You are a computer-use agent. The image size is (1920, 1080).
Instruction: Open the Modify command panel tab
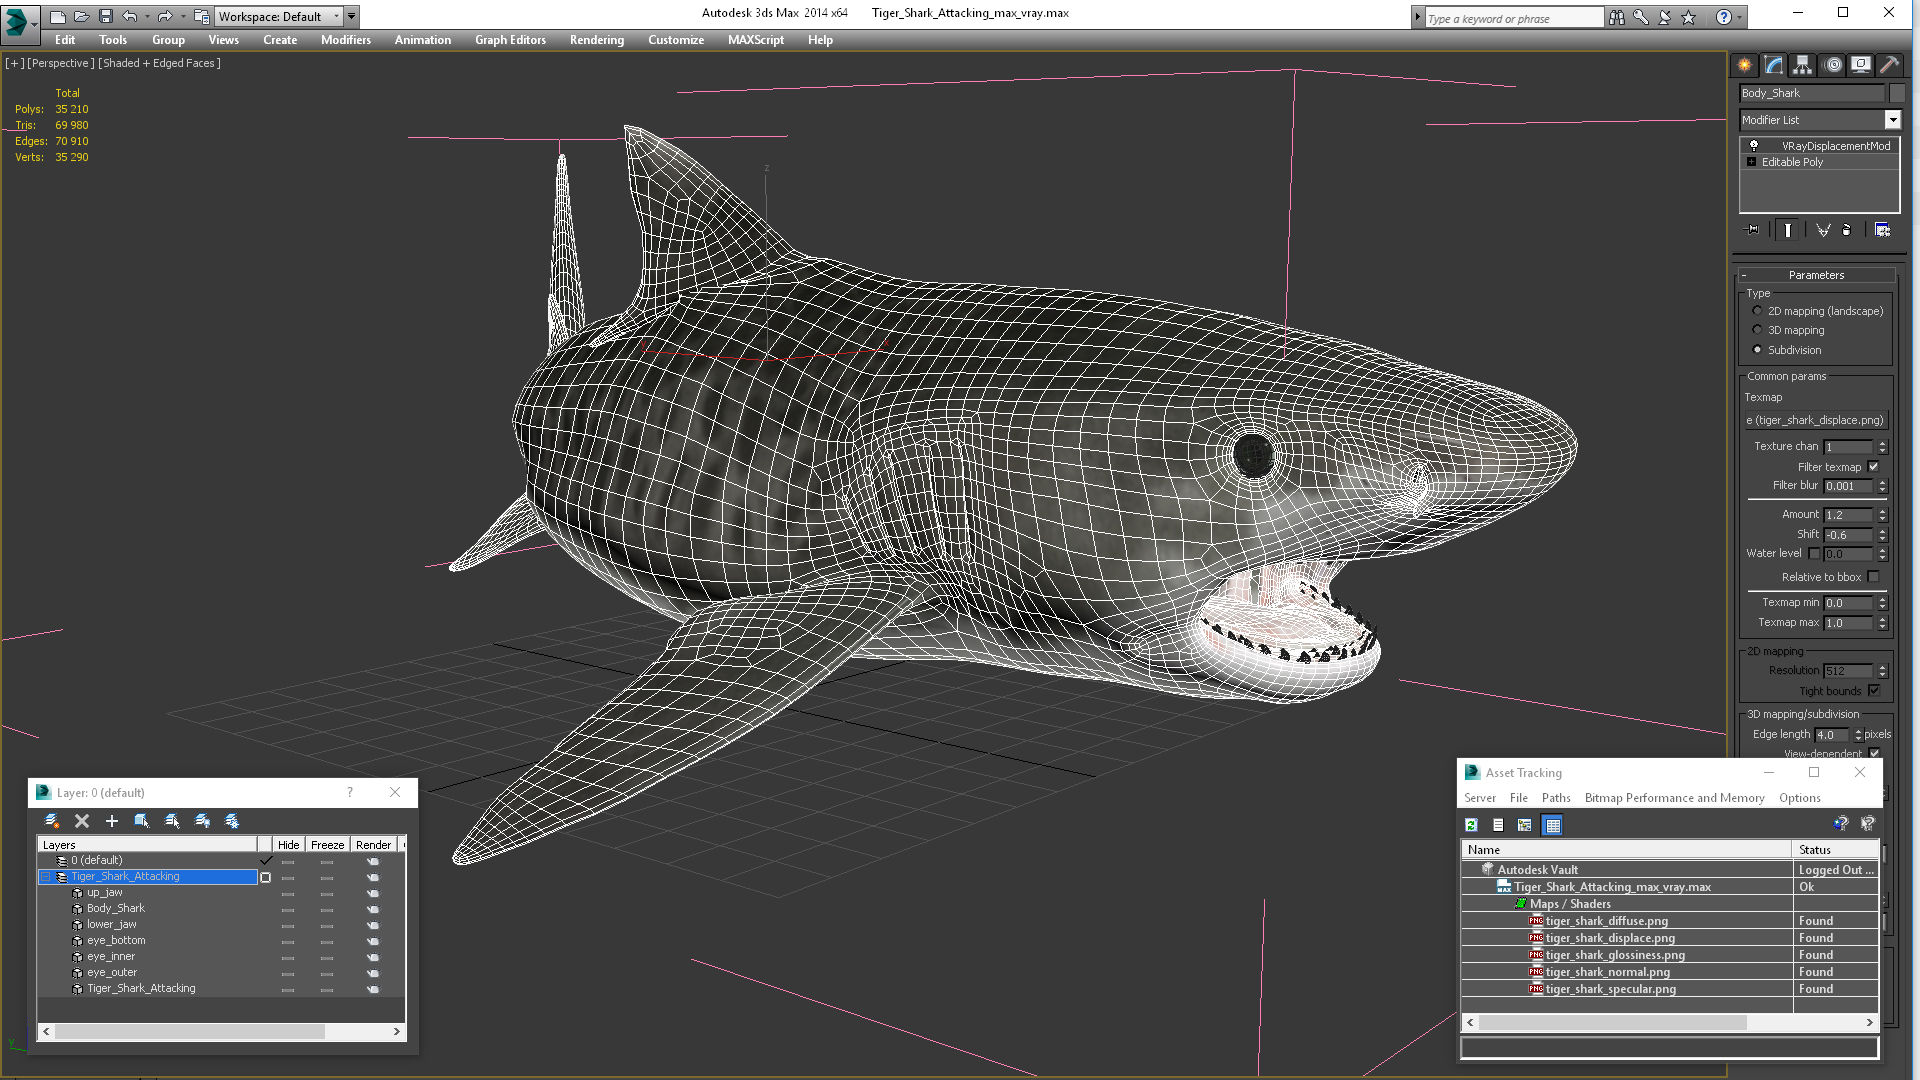click(x=1774, y=65)
